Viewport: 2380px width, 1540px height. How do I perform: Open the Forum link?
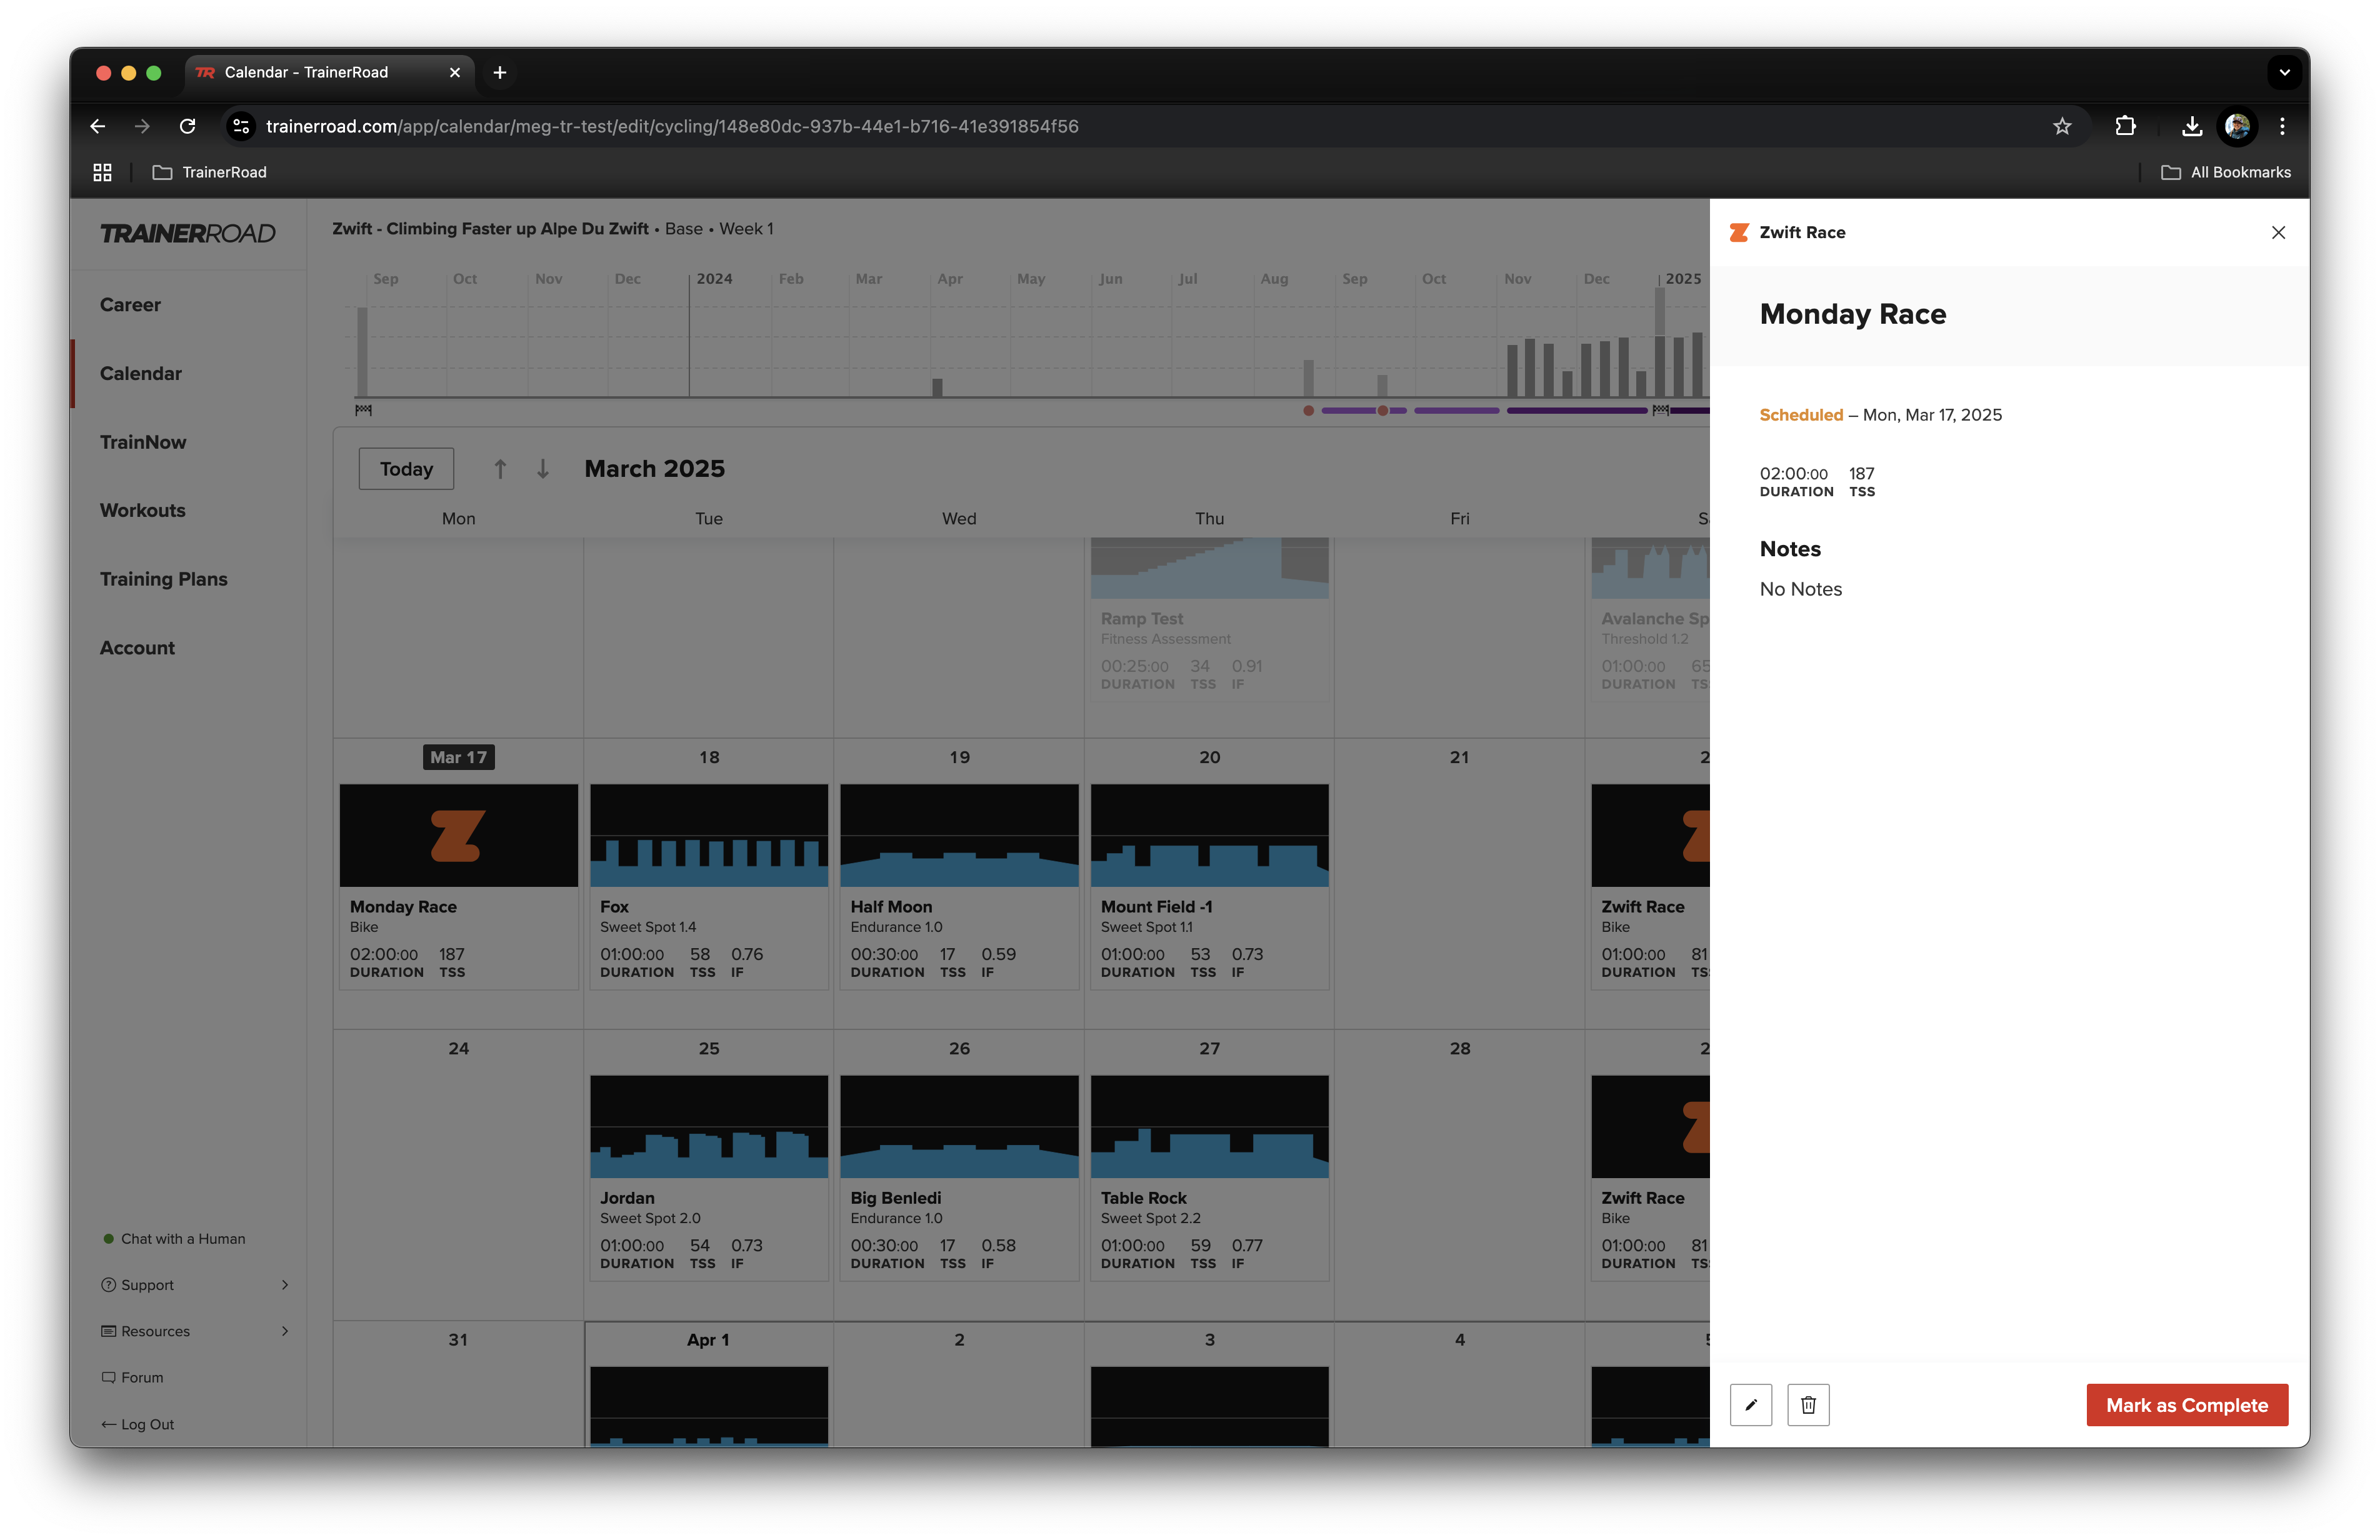point(132,1377)
